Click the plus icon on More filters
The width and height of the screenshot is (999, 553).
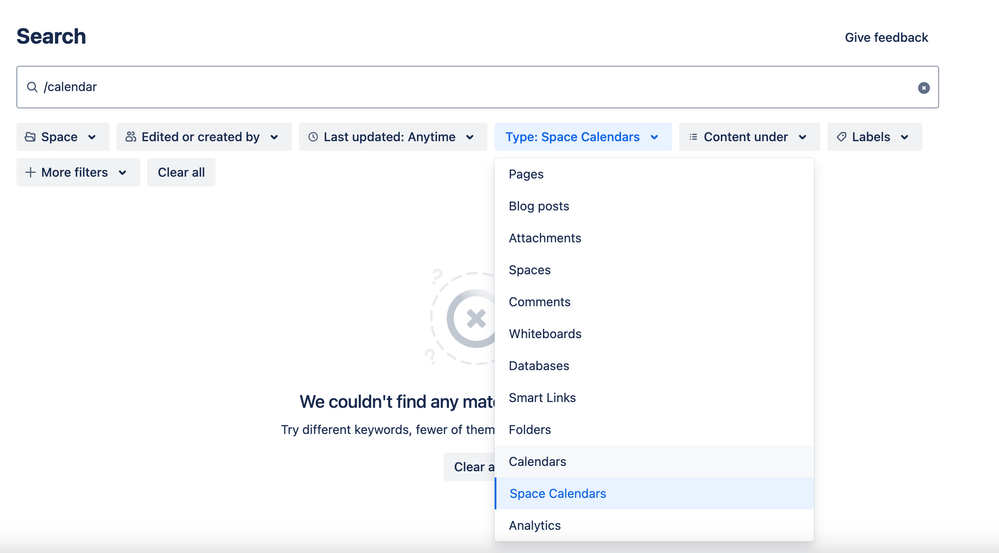tap(30, 173)
